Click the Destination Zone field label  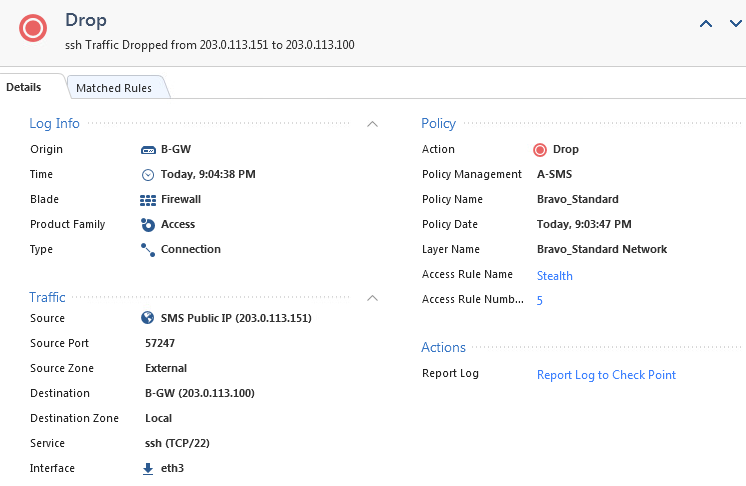coord(74,418)
